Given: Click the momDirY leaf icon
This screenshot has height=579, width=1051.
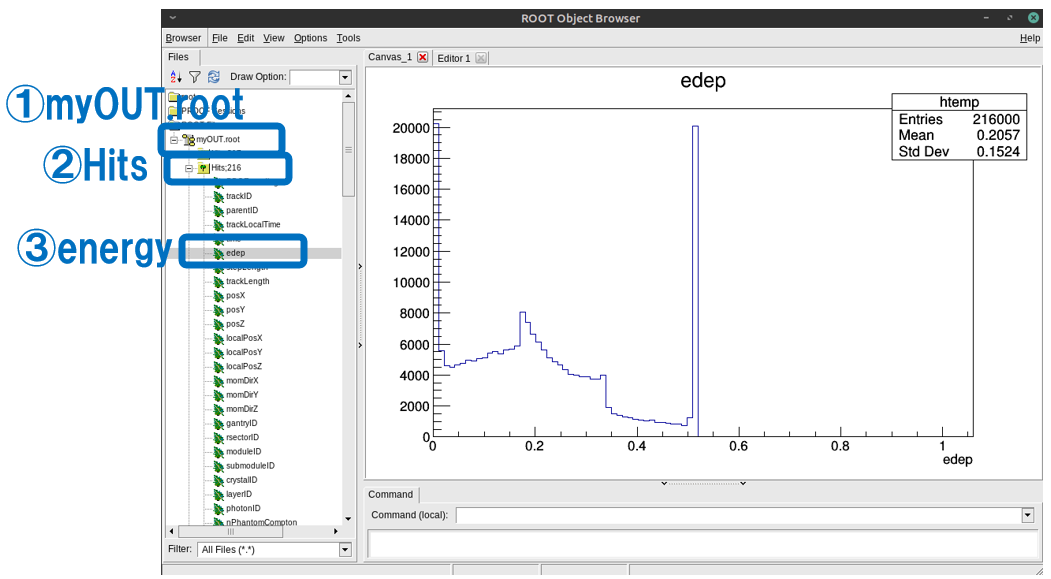Looking at the screenshot, I should click(219, 395).
